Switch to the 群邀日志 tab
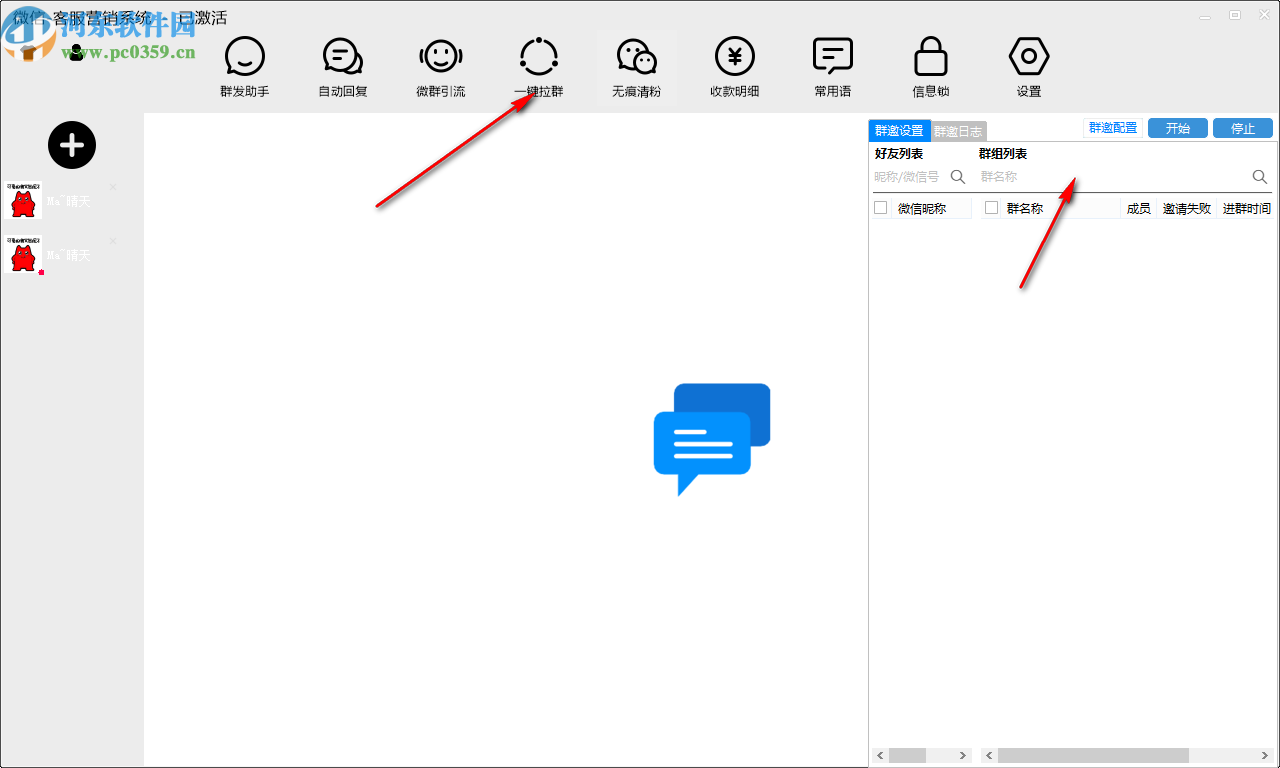Viewport: 1280px width, 768px height. (958, 131)
